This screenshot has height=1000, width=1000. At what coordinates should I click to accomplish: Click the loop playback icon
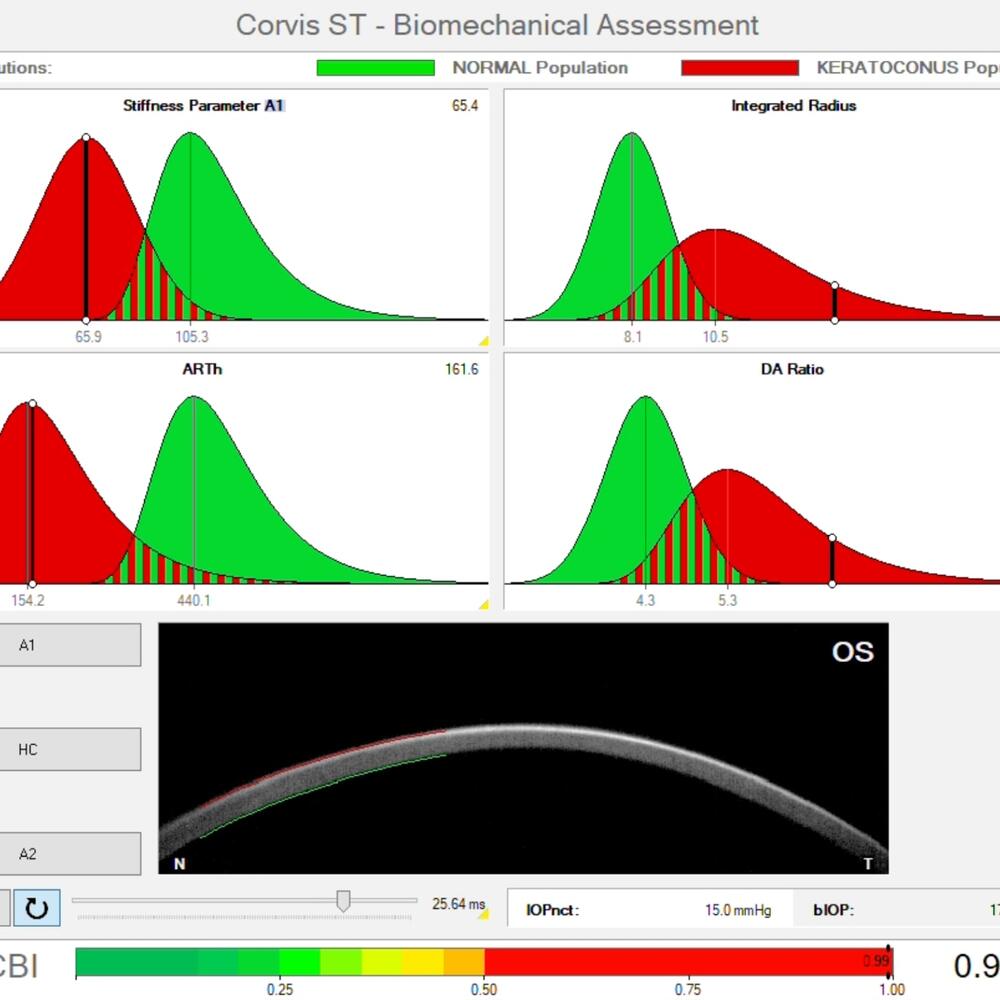click(36, 908)
